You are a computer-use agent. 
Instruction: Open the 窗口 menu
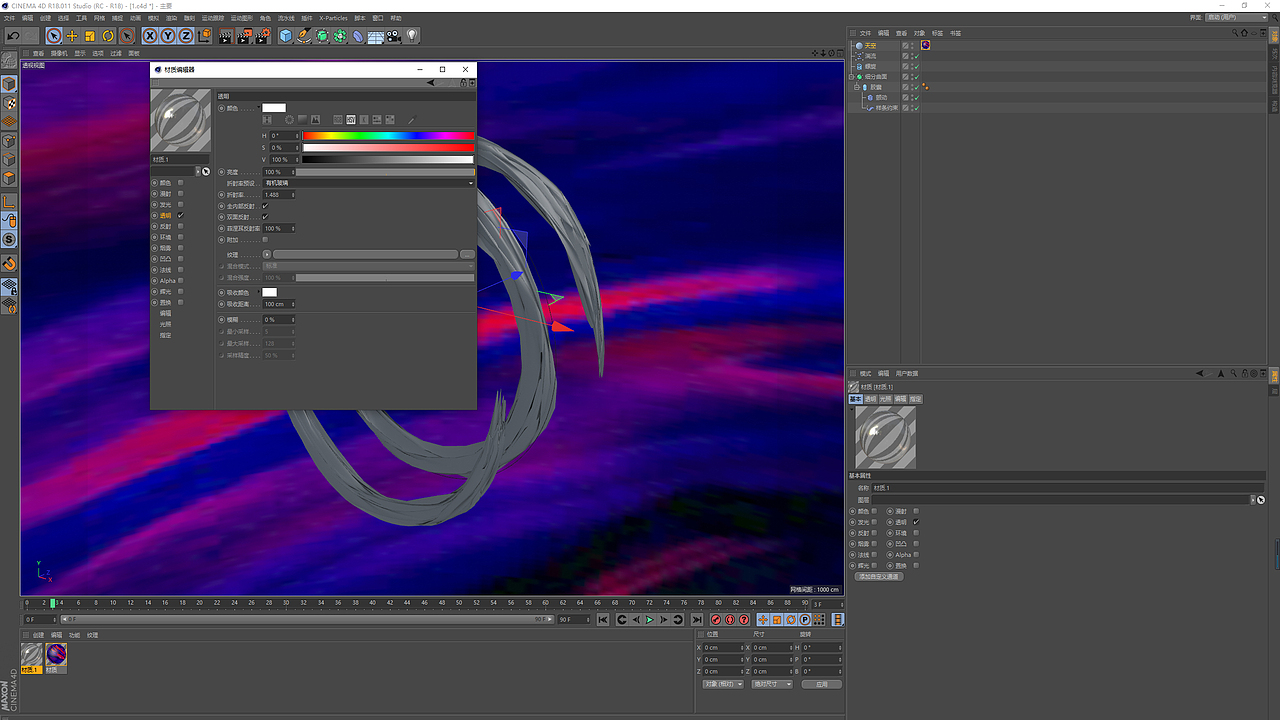pyautogui.click(x=378, y=18)
